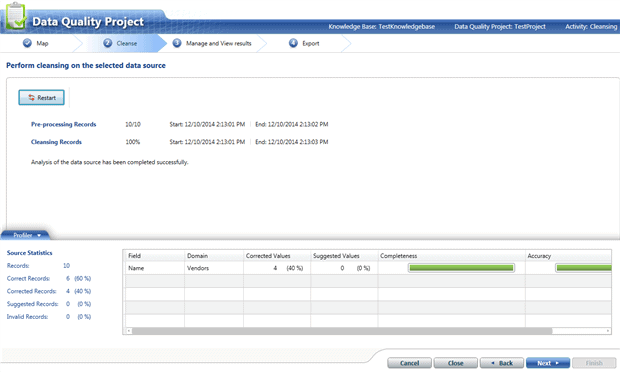Screen dimensions: 620x372
Task: Go to the Map step
Action: pos(42,43)
